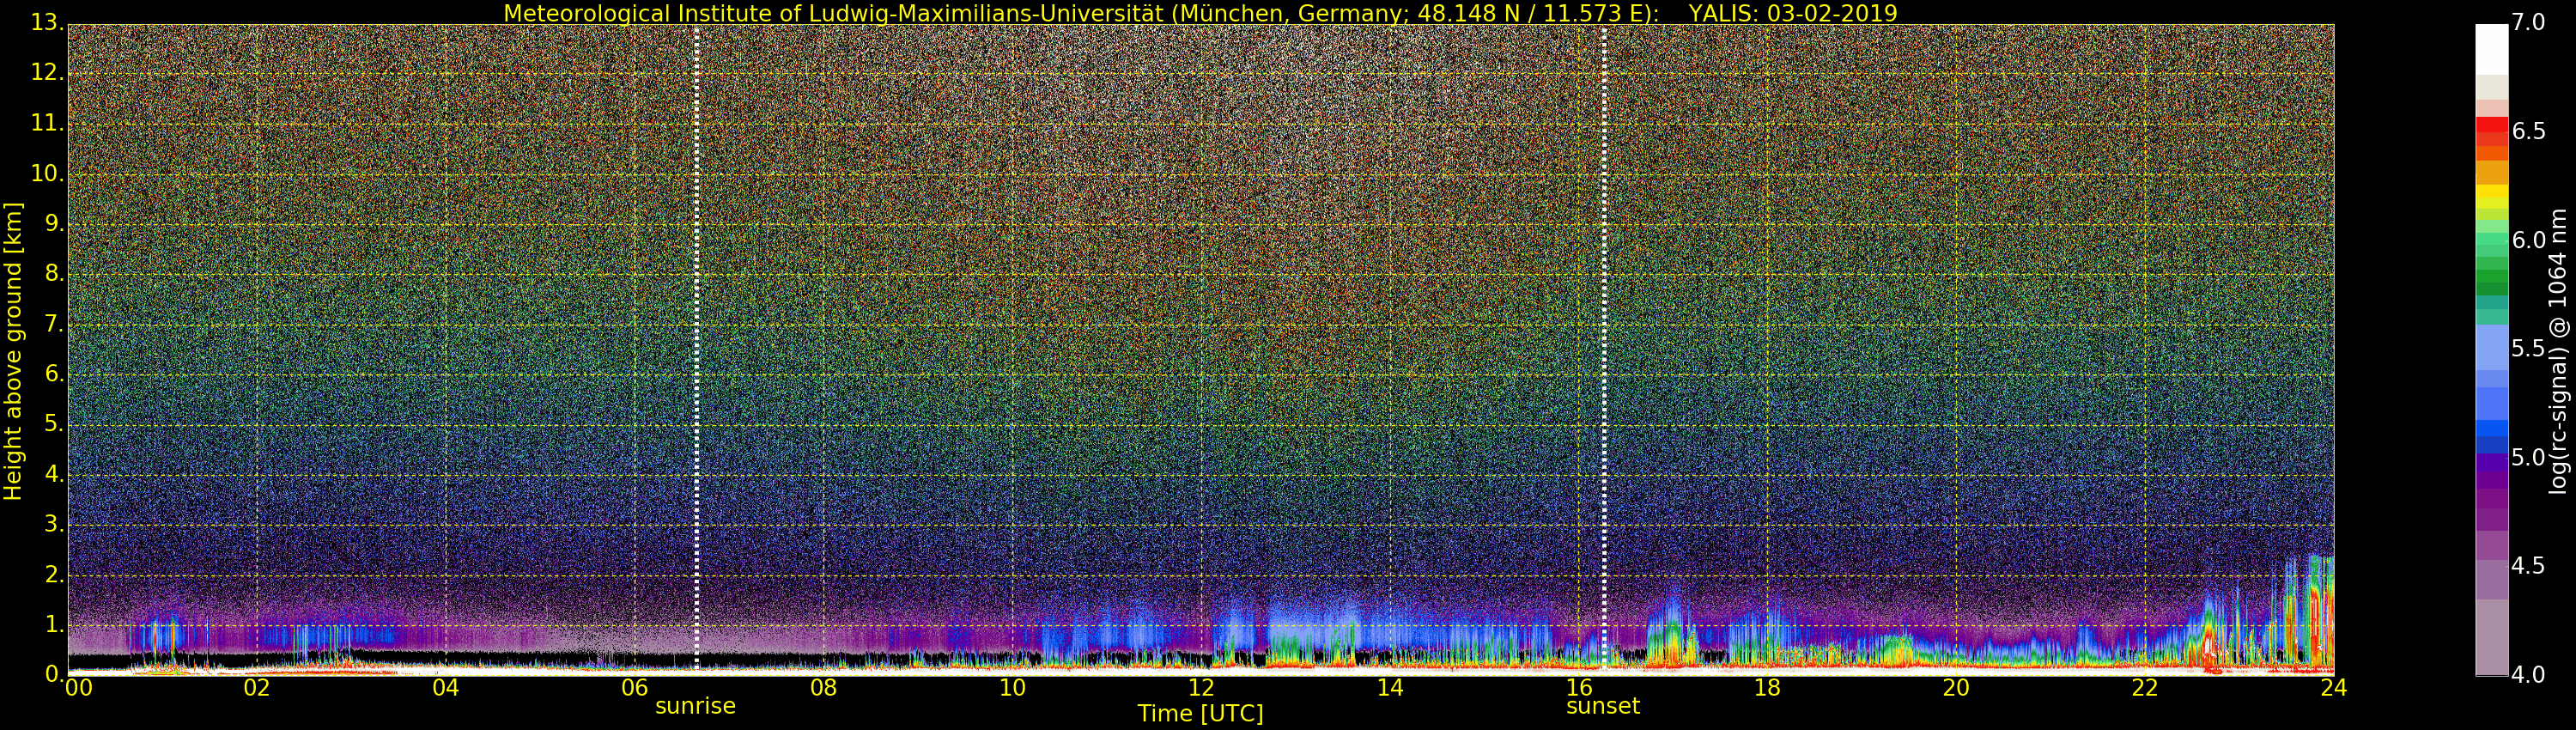Click the time axis tick '18'

point(1767,687)
